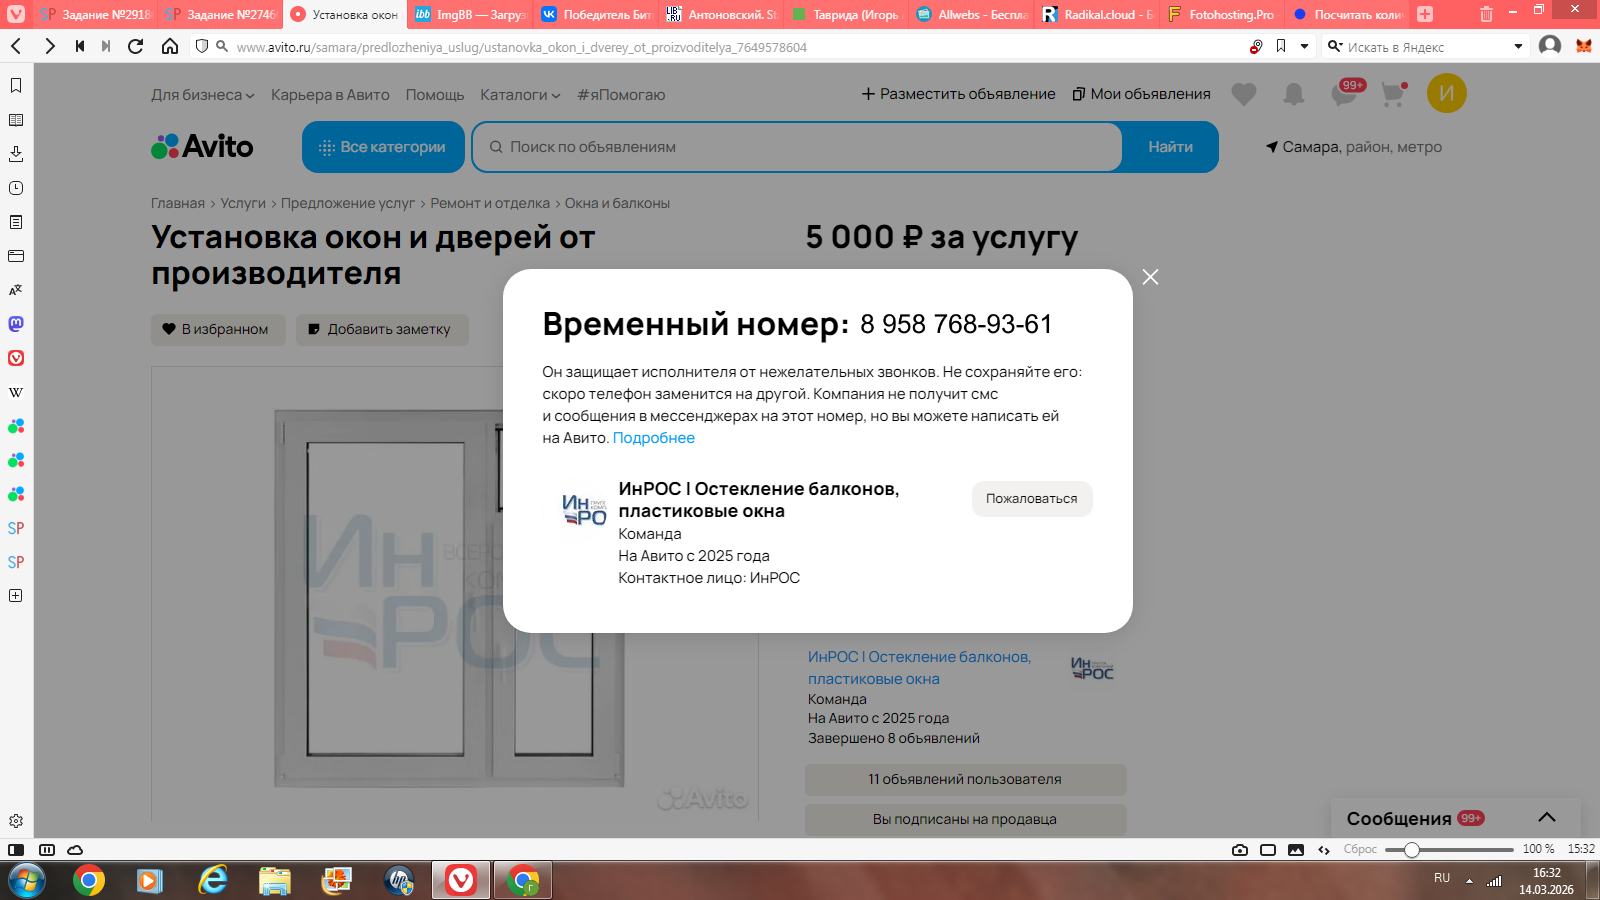Screen dimensions: 1600x900
Task: Open '11 объявлений пользователя'
Action: coord(965,779)
